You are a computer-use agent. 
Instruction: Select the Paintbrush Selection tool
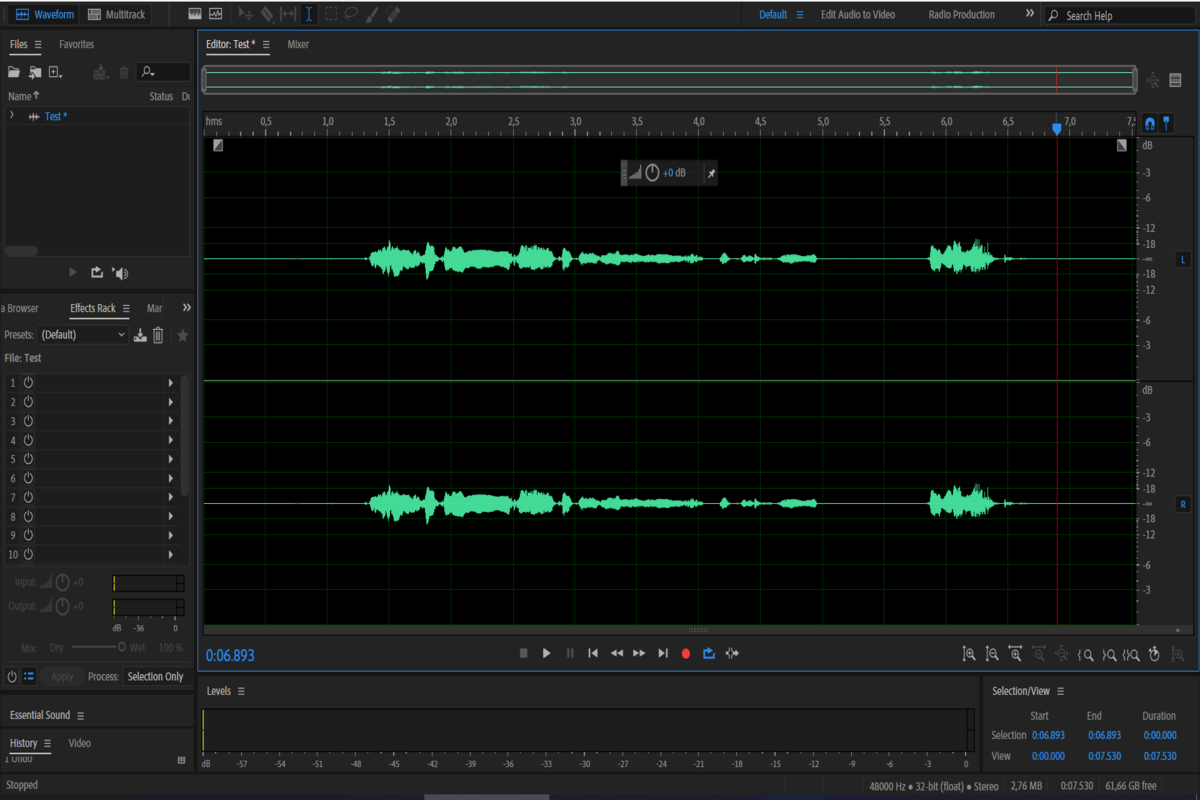point(372,15)
